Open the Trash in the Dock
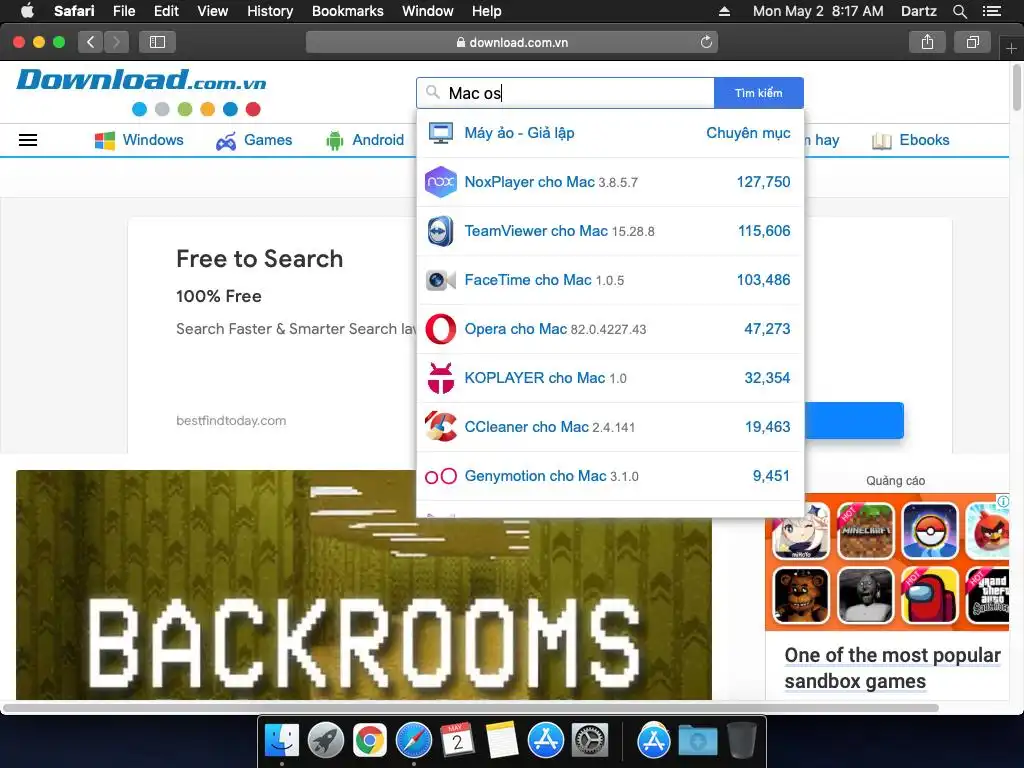The image size is (1024, 768). click(741, 741)
